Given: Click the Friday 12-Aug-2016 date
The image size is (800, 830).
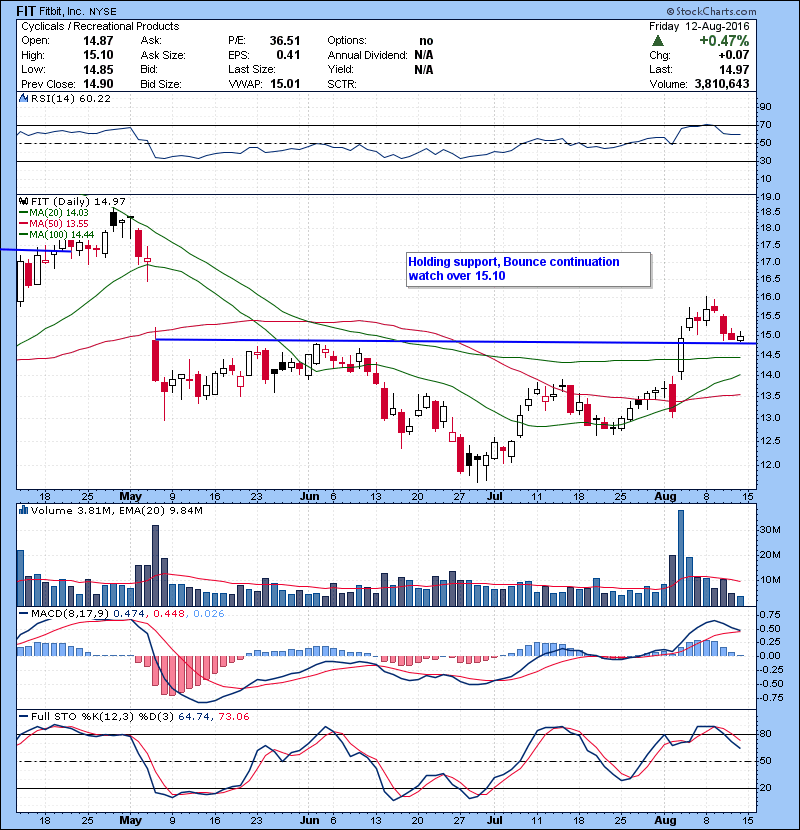Looking at the screenshot, I should [x=699, y=26].
